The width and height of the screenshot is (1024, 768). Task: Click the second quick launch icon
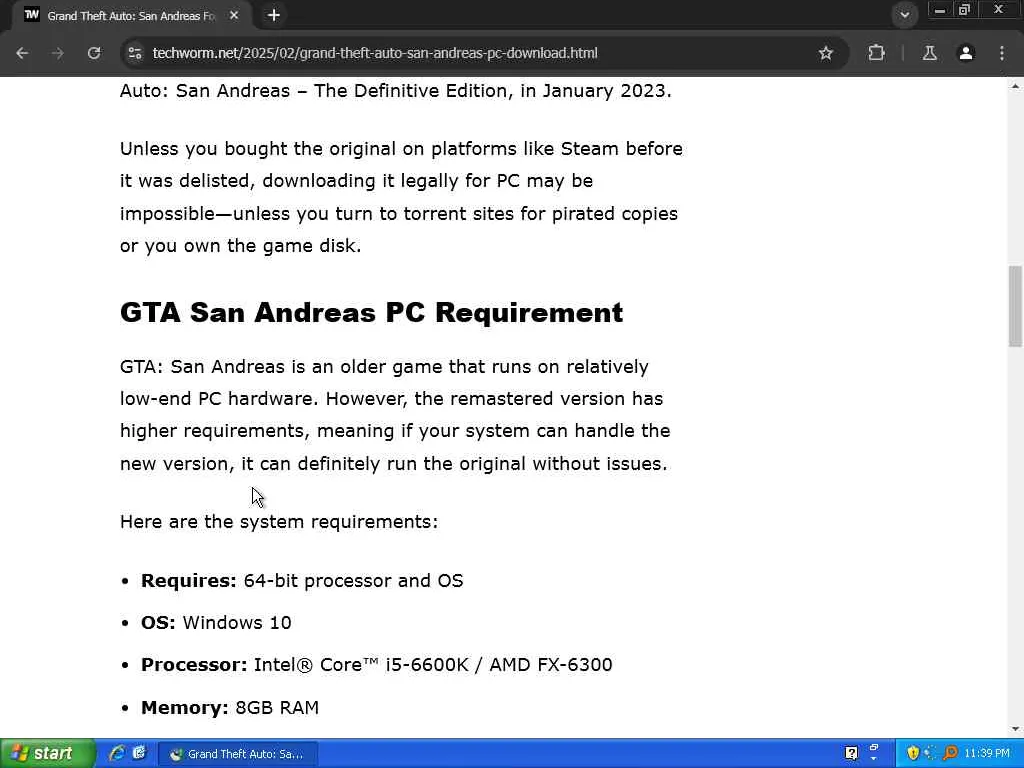[139, 753]
